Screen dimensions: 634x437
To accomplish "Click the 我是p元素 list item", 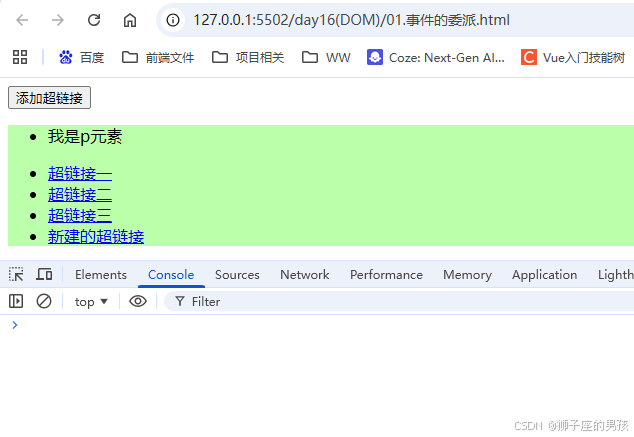I will click(x=85, y=137).
